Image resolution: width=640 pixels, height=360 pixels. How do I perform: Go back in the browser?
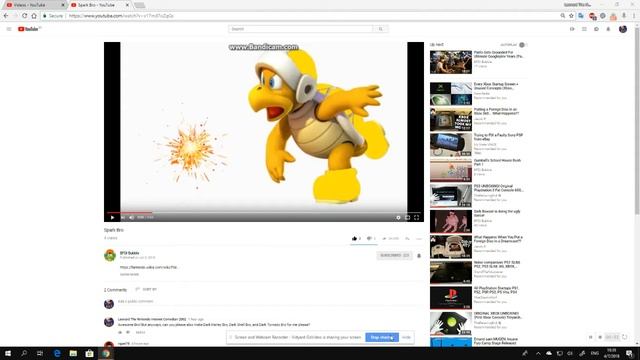click(6, 16)
